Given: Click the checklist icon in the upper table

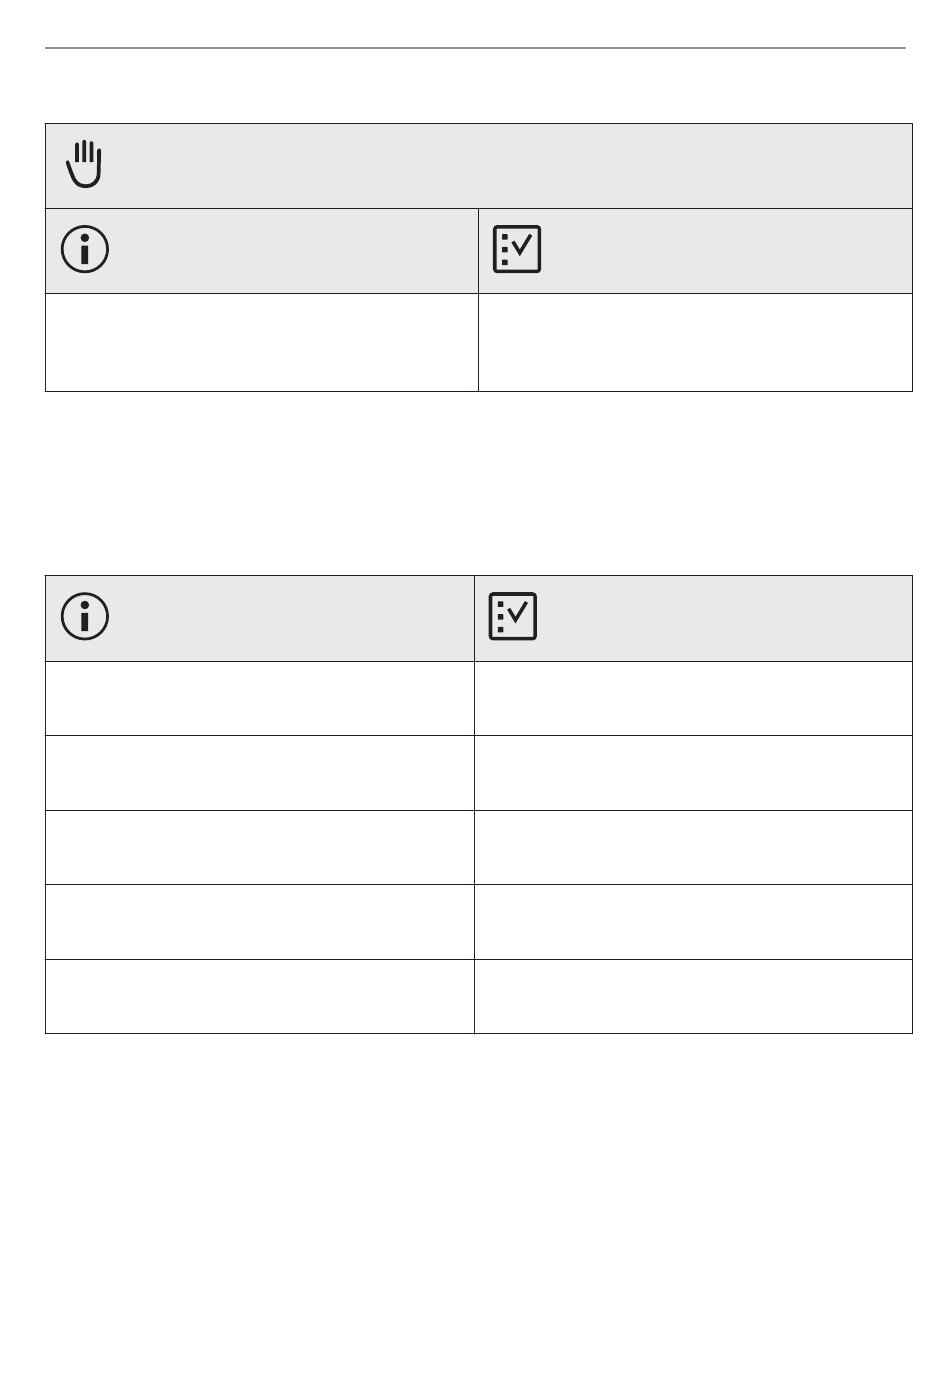Looking at the screenshot, I should coord(517,249).
